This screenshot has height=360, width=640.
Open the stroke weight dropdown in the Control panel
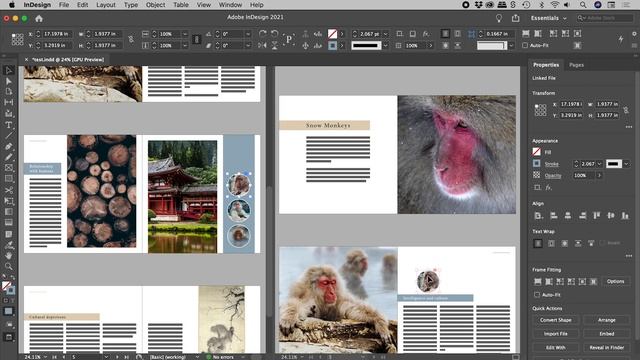pos(385,34)
